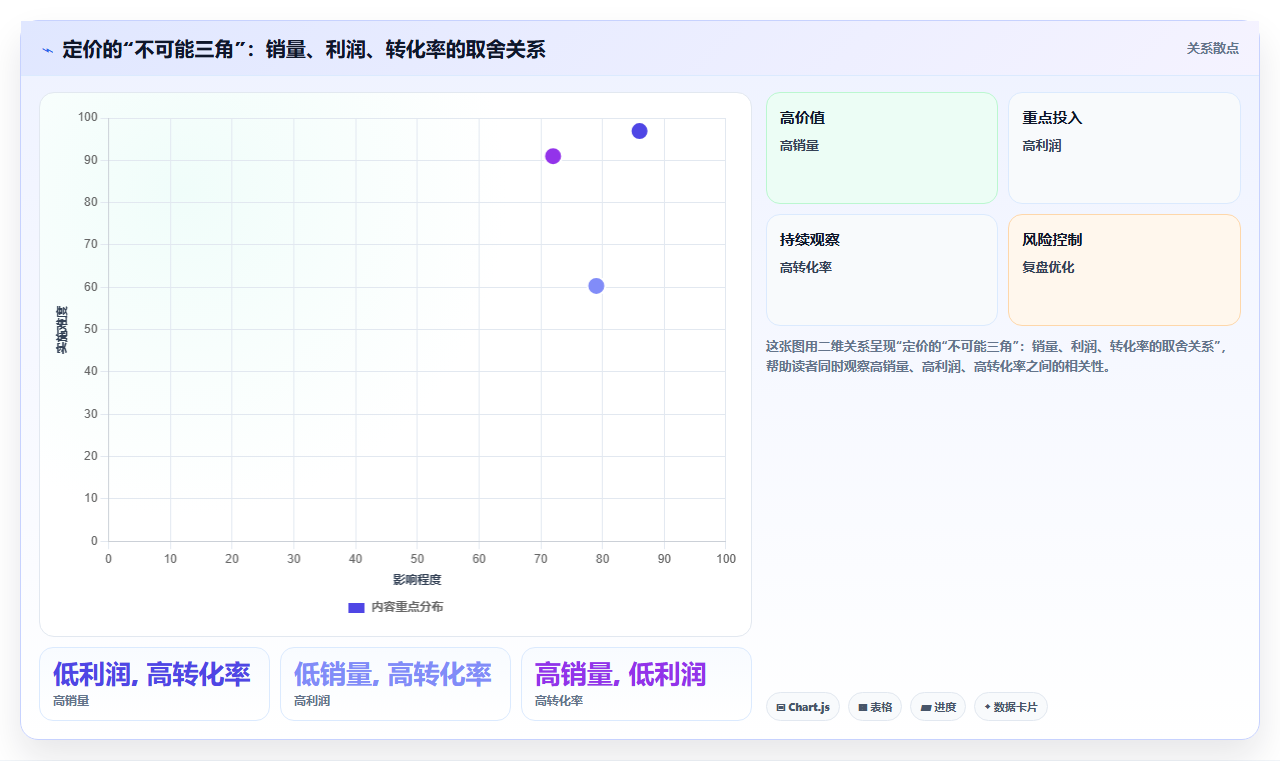Click the 低销量, 高转化率 summary card
The width and height of the screenshot is (1280, 761).
point(395,684)
